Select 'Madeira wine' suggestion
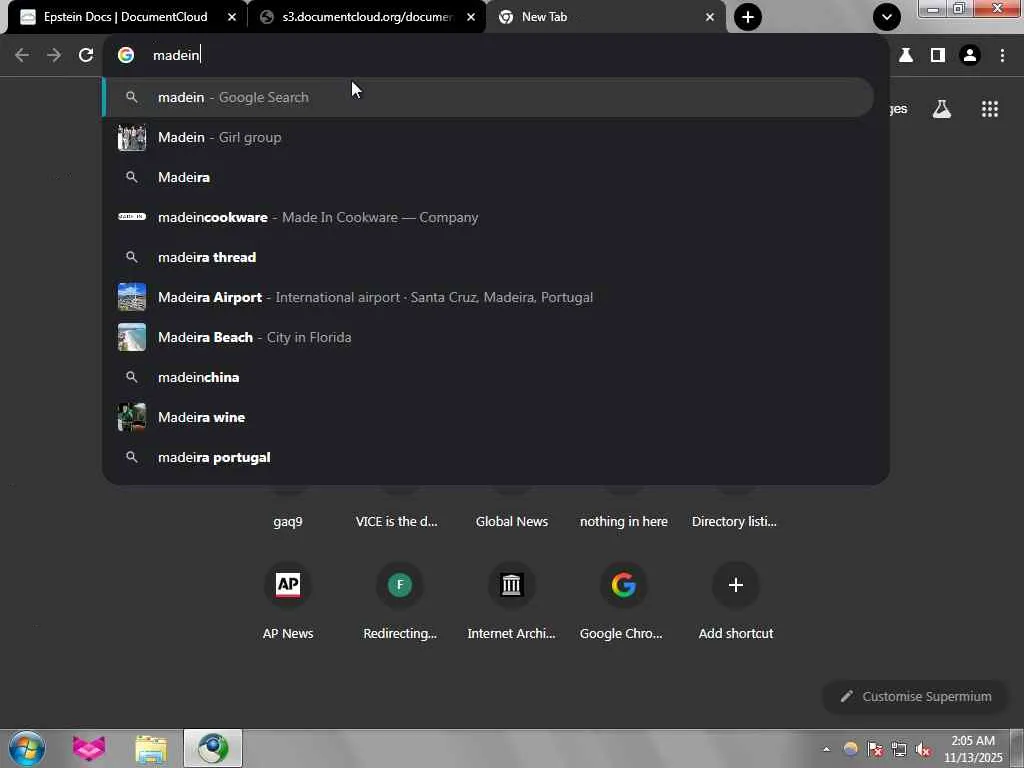The width and height of the screenshot is (1024, 768). coord(488,417)
